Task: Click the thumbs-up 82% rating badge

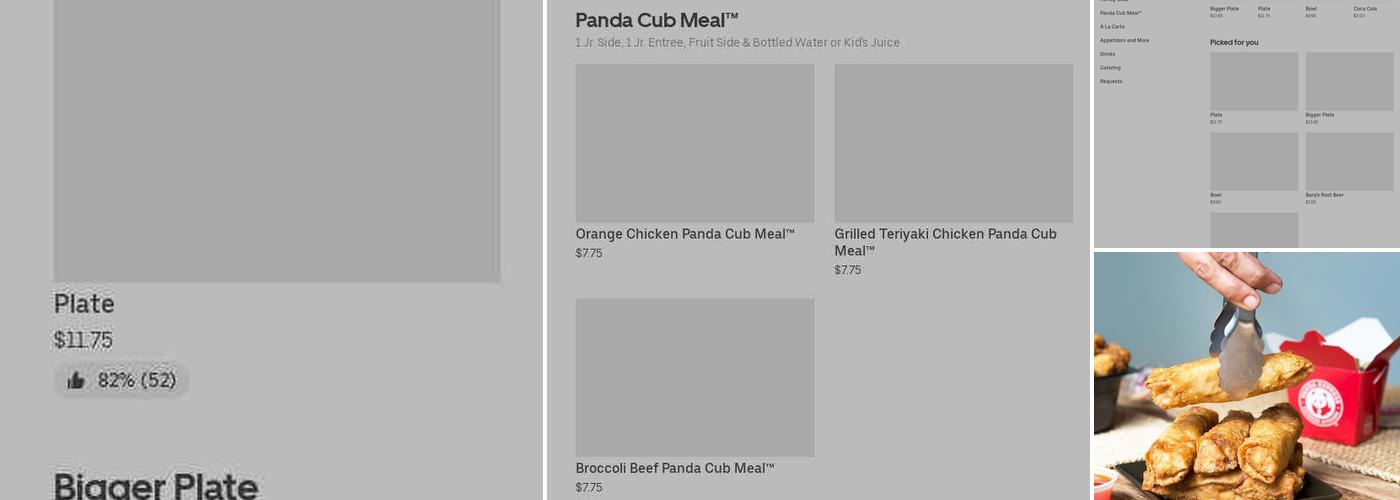Action: (121, 380)
